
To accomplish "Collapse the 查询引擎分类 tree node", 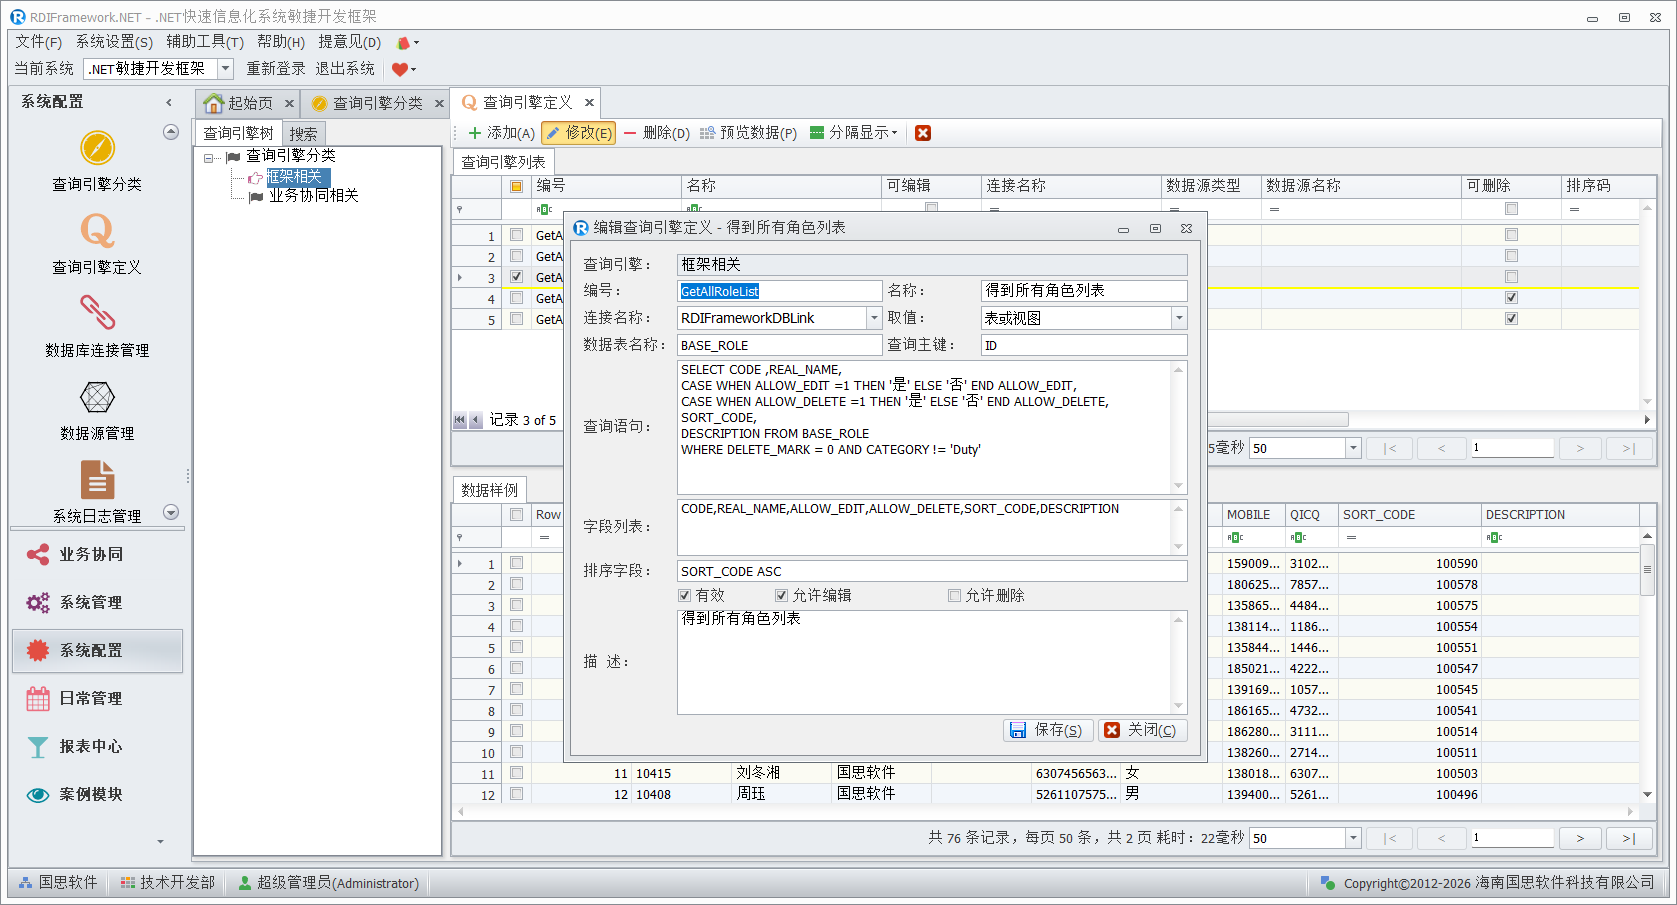I will click(x=209, y=158).
